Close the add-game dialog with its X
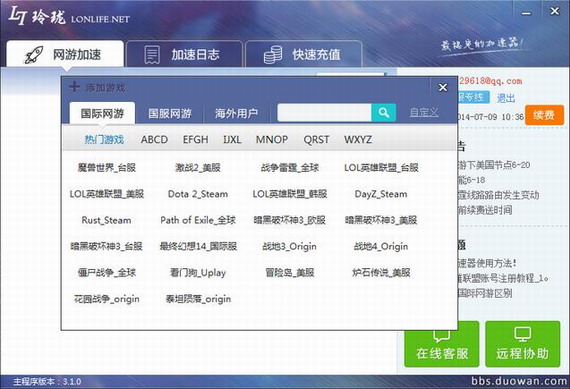570x389 pixels. (x=443, y=88)
